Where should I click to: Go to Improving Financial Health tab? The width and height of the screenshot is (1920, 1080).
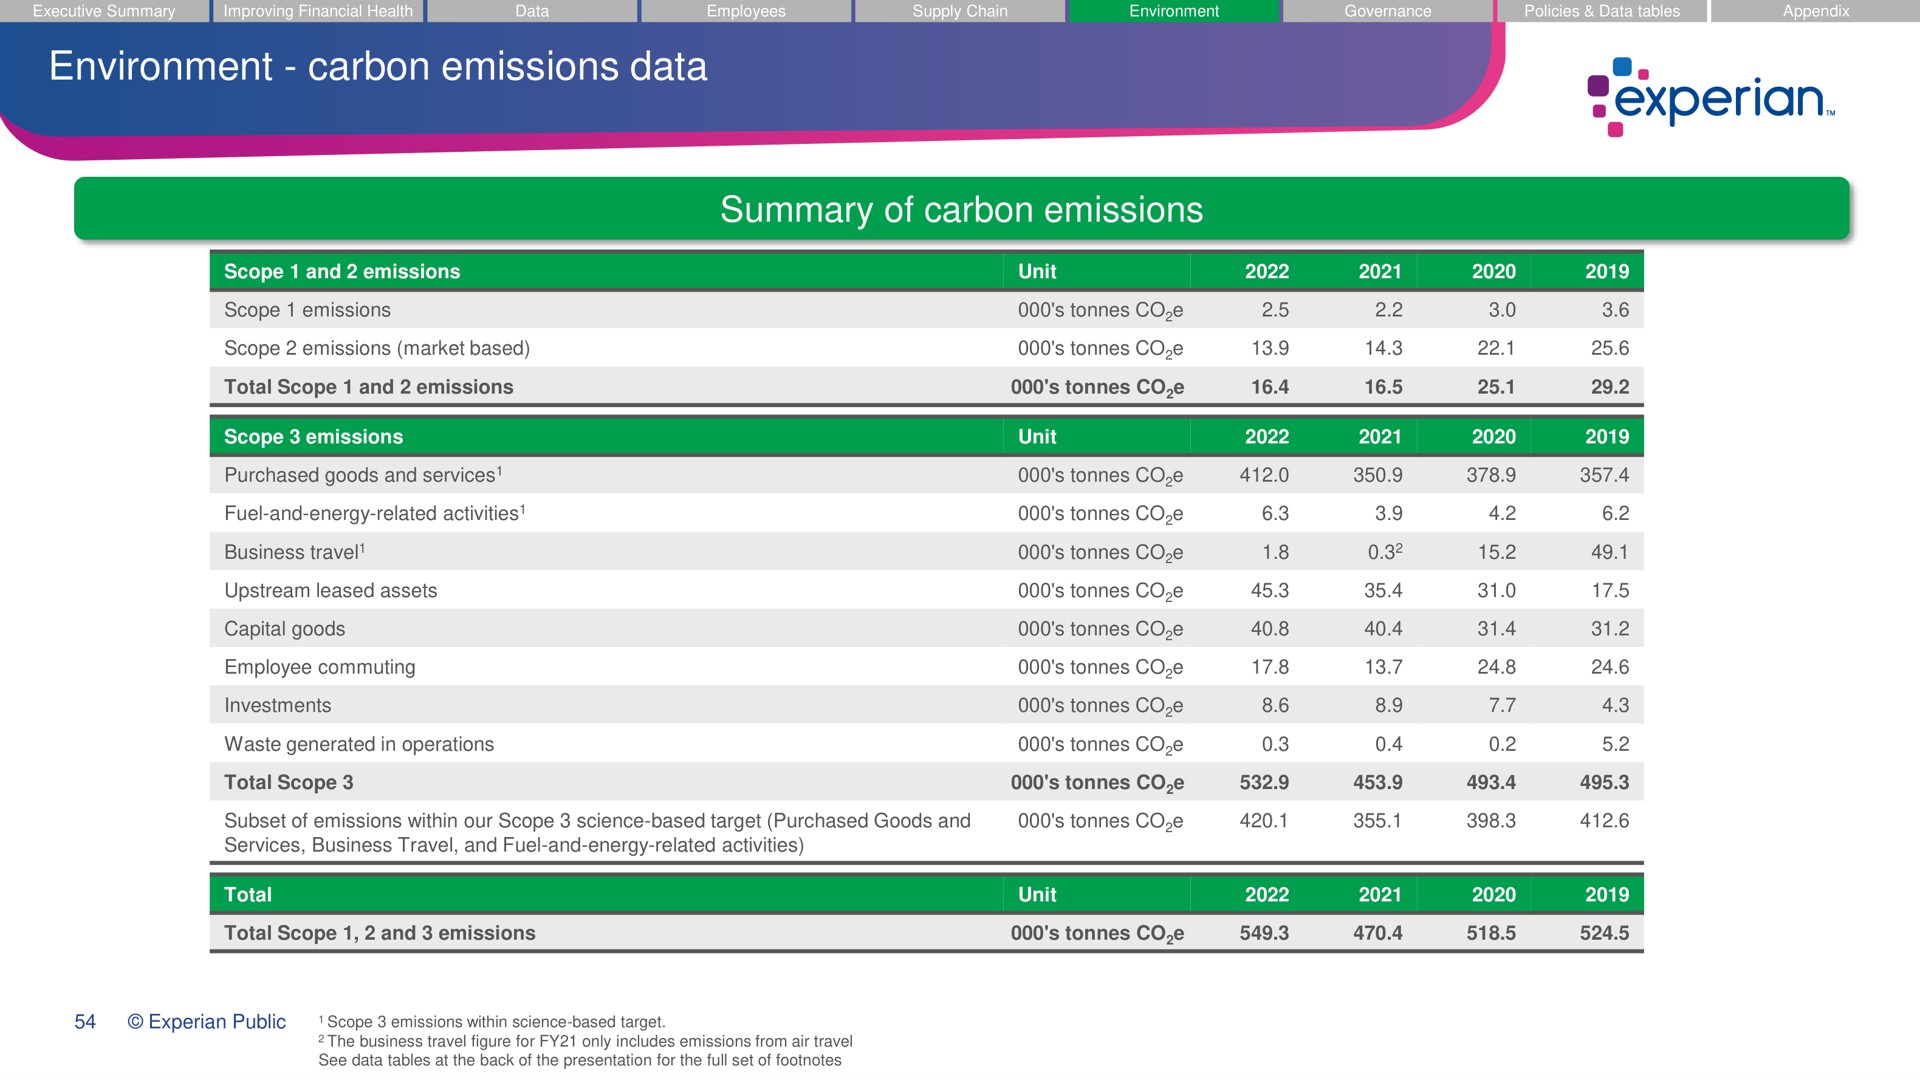(x=318, y=11)
